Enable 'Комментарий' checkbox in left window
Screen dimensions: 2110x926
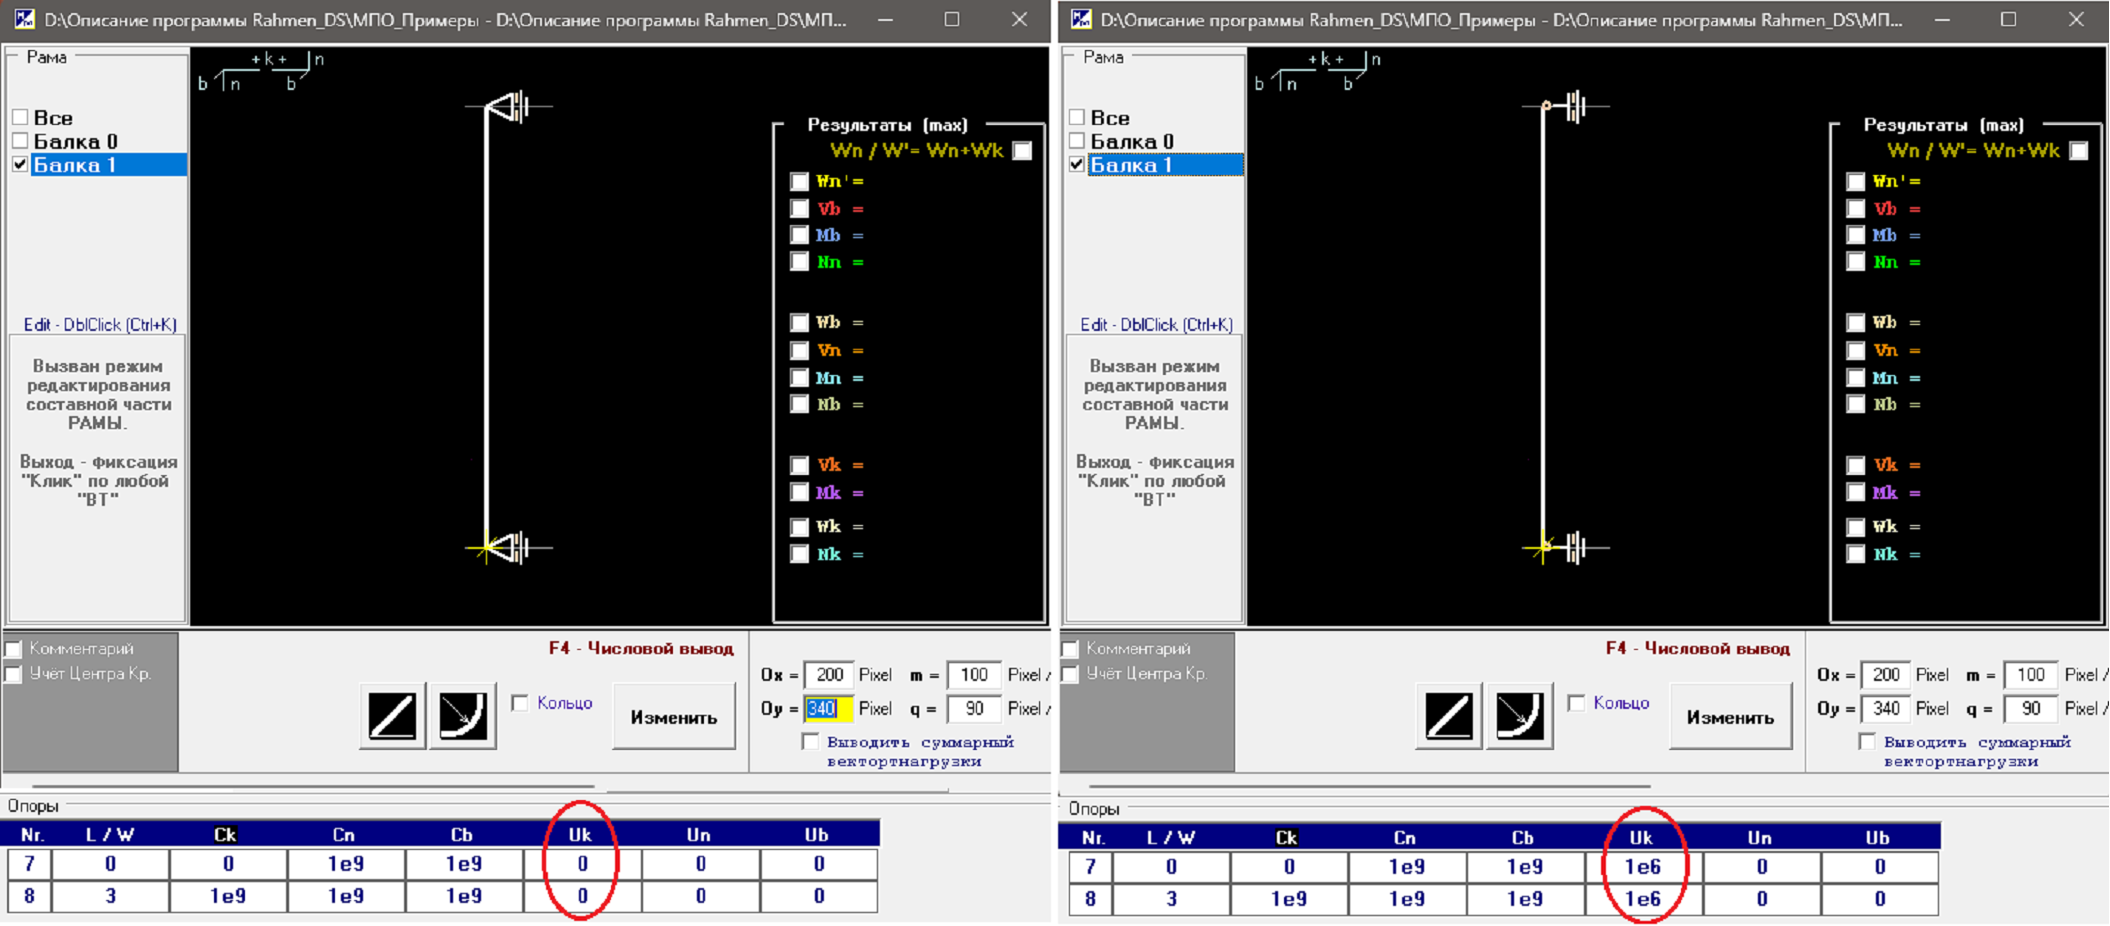14,649
